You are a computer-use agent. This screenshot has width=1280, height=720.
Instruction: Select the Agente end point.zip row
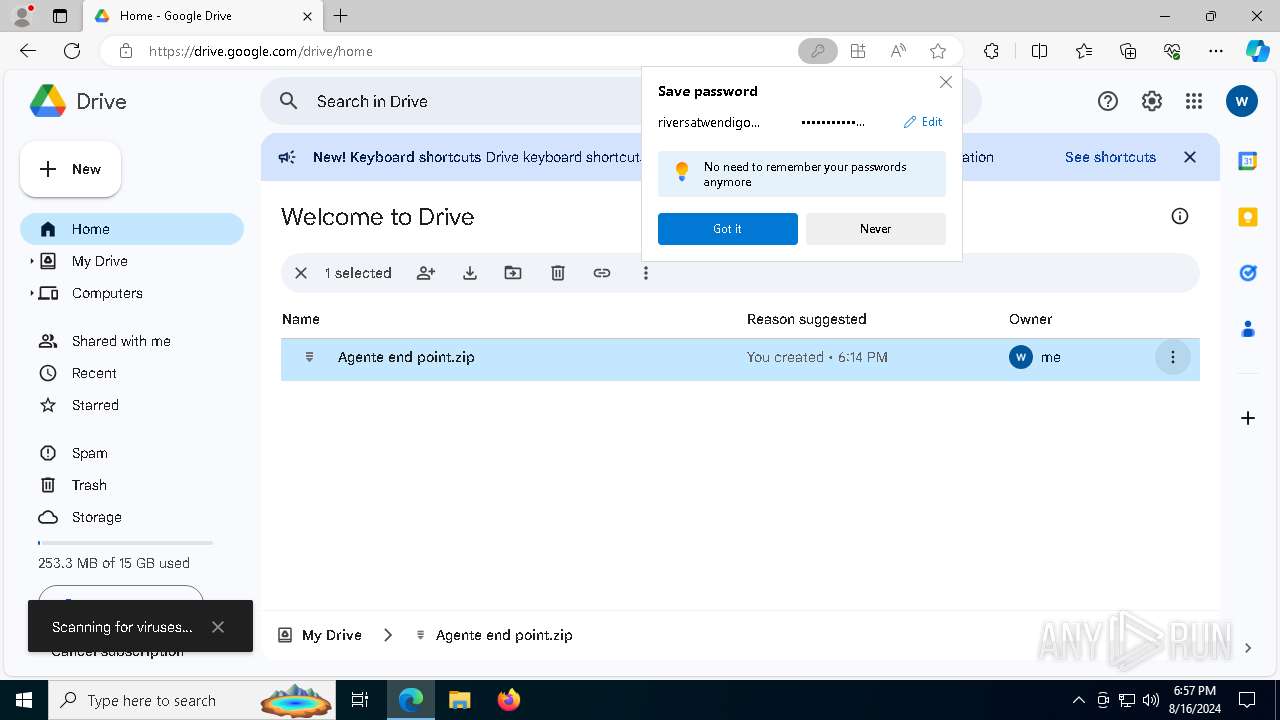(x=740, y=357)
